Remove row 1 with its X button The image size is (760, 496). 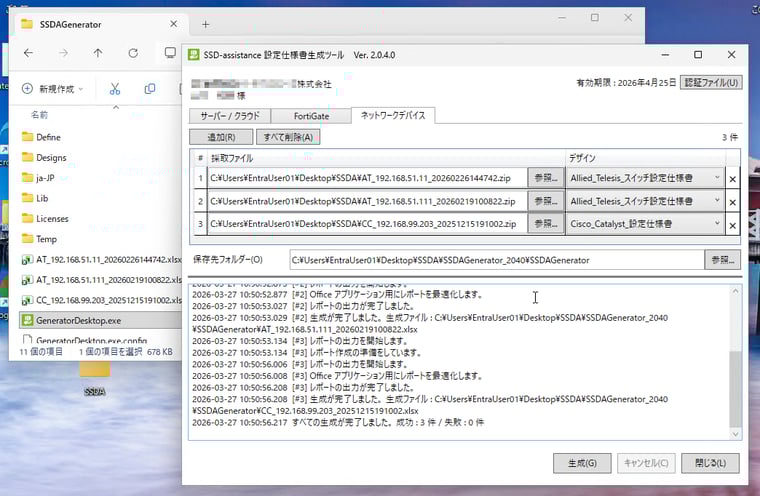click(732, 179)
